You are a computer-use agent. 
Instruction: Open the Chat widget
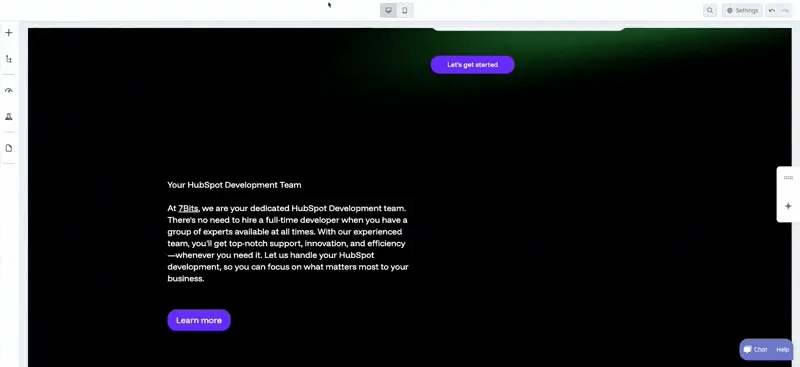pyautogui.click(x=756, y=350)
